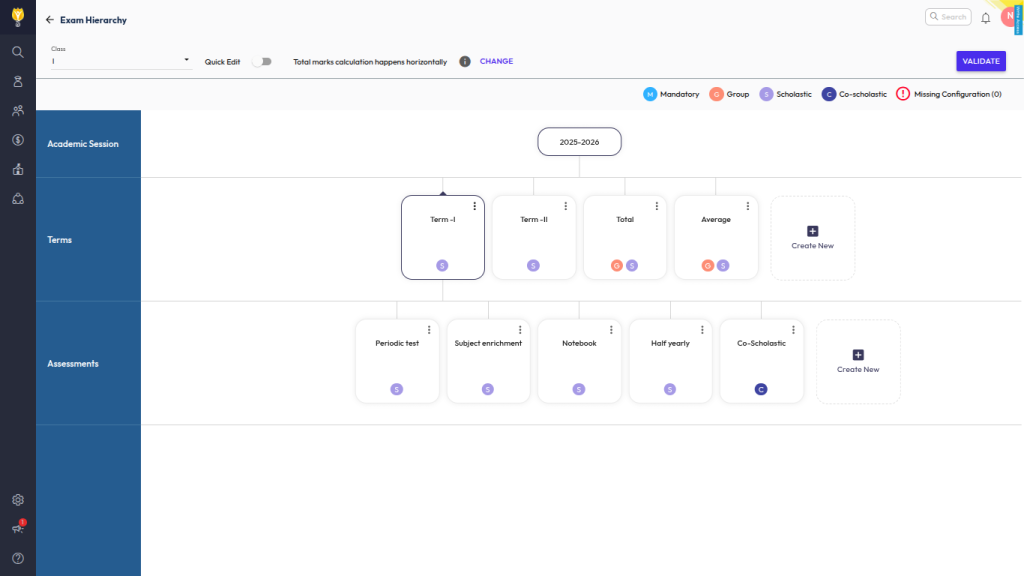This screenshot has width=1024, height=576.
Task: Open the Class dropdown
Action: [x=120, y=61]
